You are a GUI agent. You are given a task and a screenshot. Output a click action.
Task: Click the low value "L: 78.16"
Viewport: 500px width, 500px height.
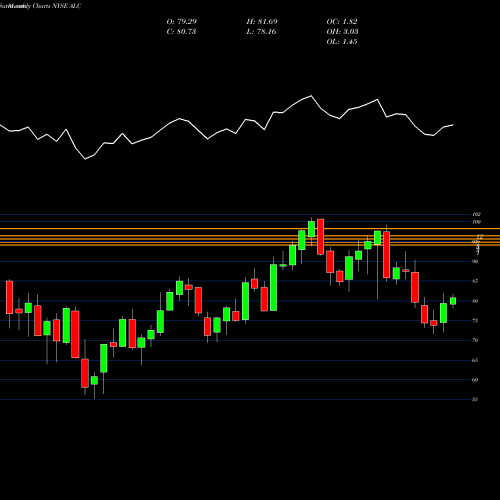point(261,32)
